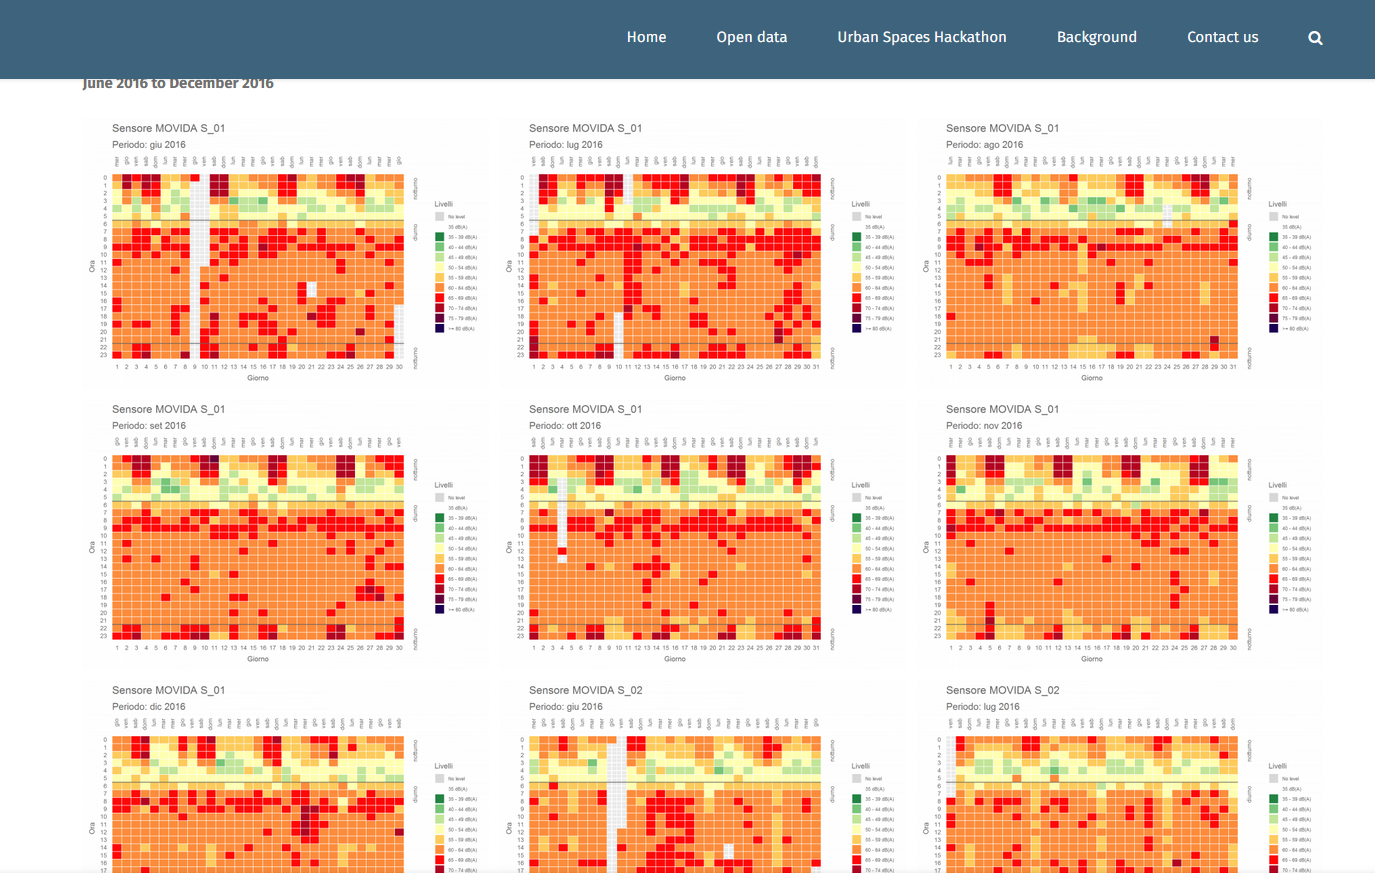This screenshot has width=1375, height=873.
Task: Open the S_02 giu 2016 heatmap chart
Action: click(675, 800)
